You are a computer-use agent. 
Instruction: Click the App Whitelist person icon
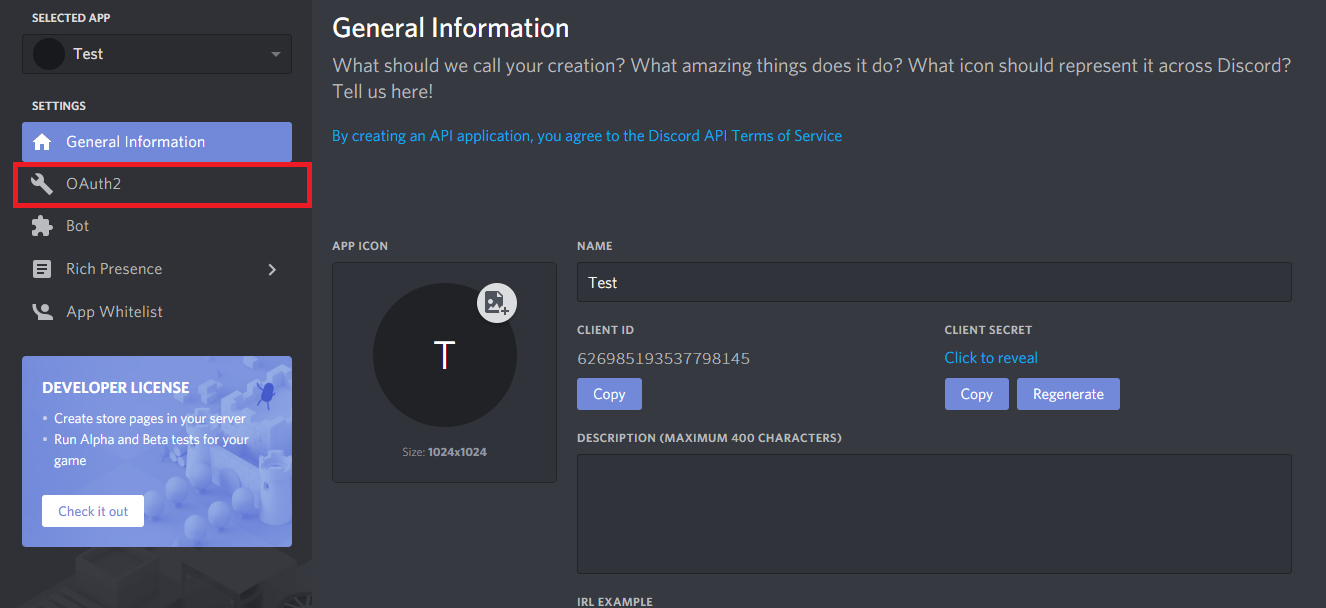coord(42,312)
